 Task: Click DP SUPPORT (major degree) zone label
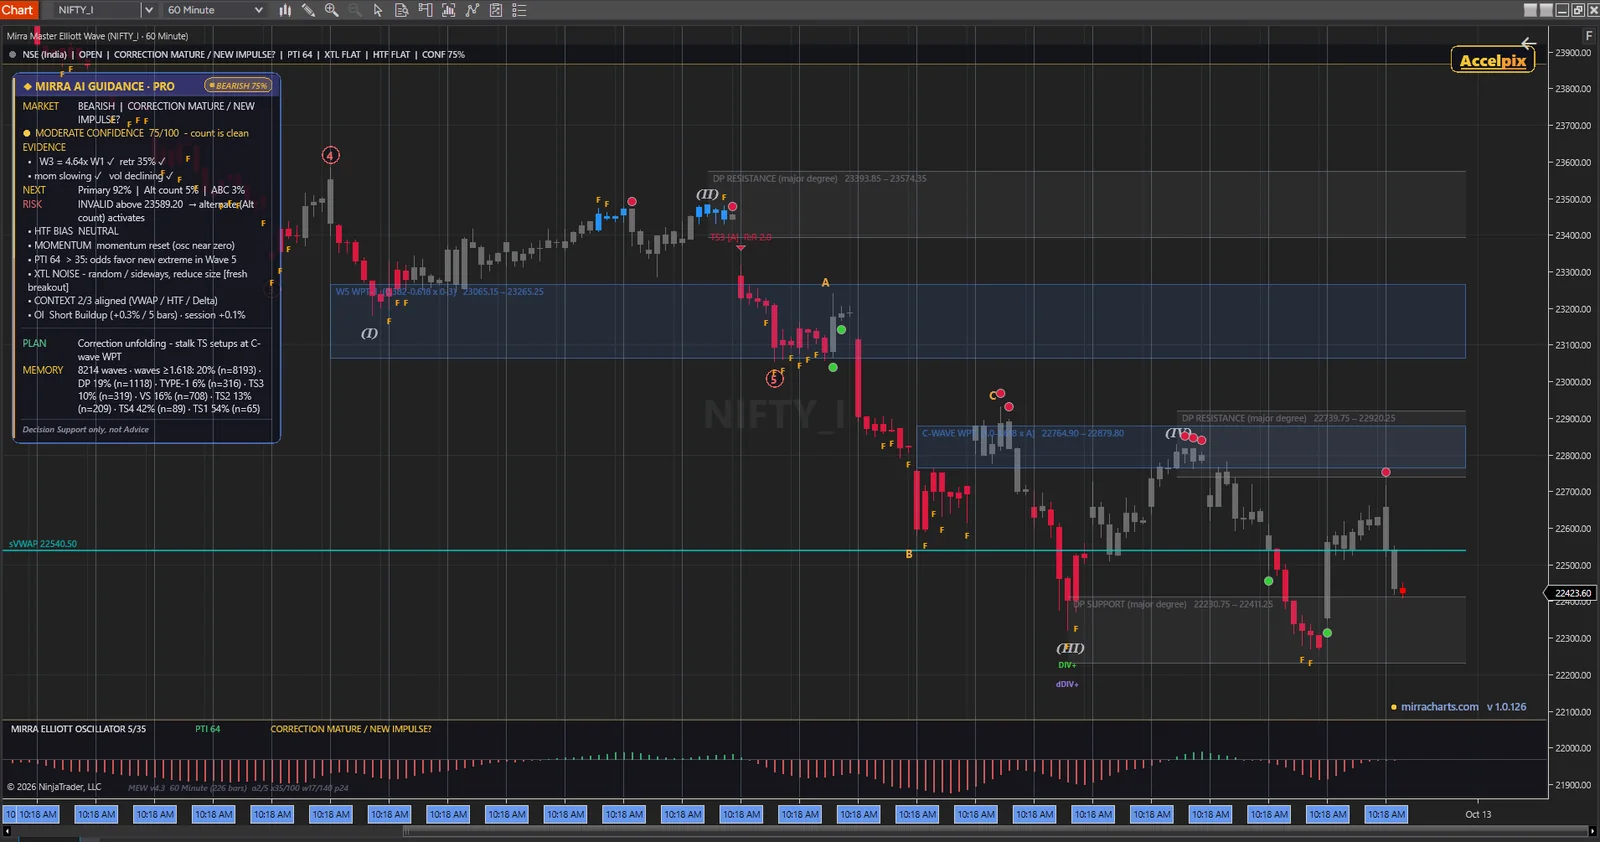(1172, 604)
